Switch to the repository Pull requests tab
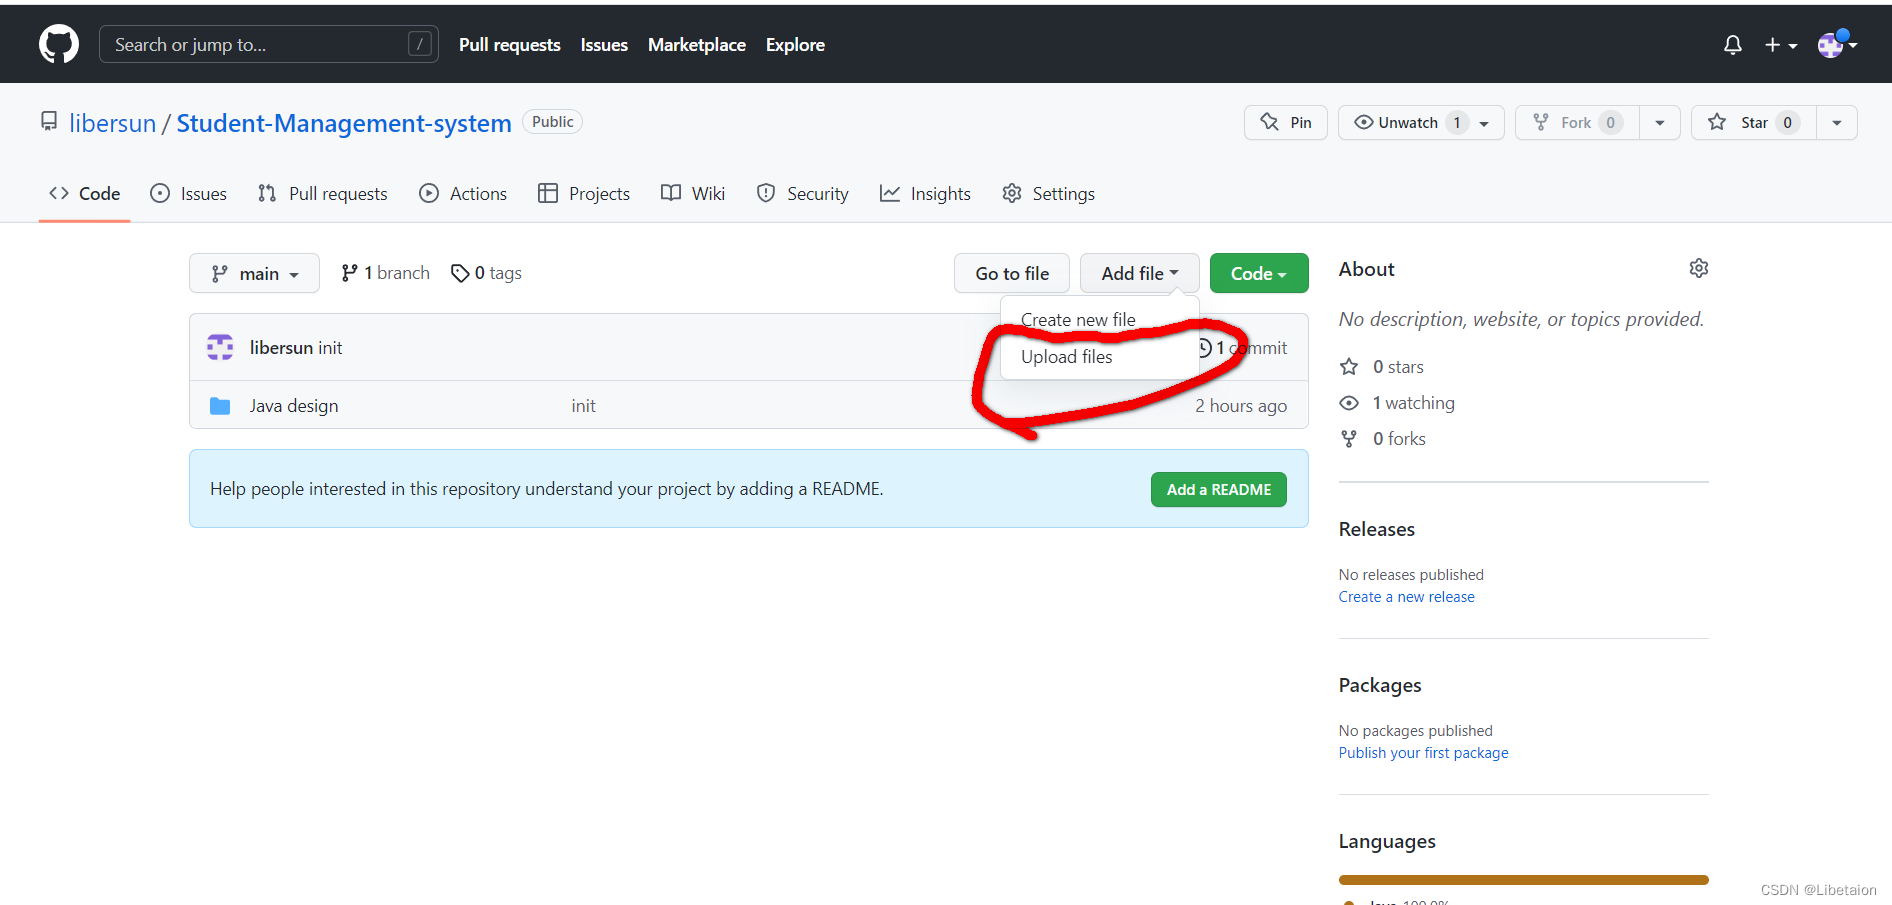Viewport: 1892px width, 905px height. click(322, 193)
